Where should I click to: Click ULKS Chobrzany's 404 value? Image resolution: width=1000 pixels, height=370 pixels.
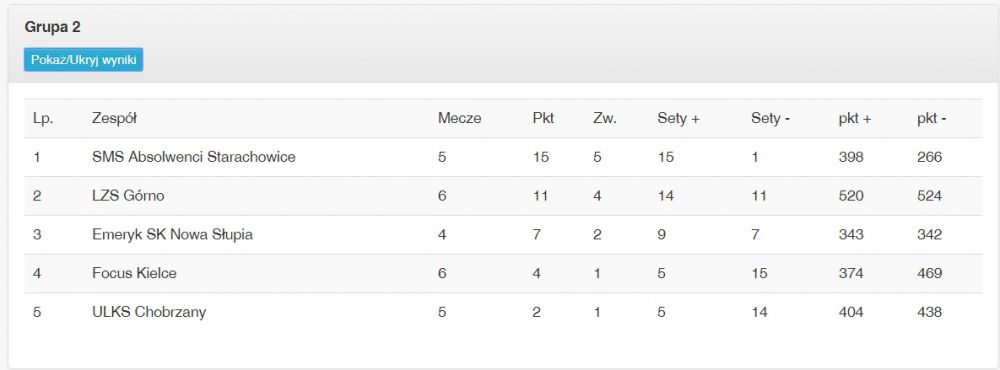tap(851, 312)
